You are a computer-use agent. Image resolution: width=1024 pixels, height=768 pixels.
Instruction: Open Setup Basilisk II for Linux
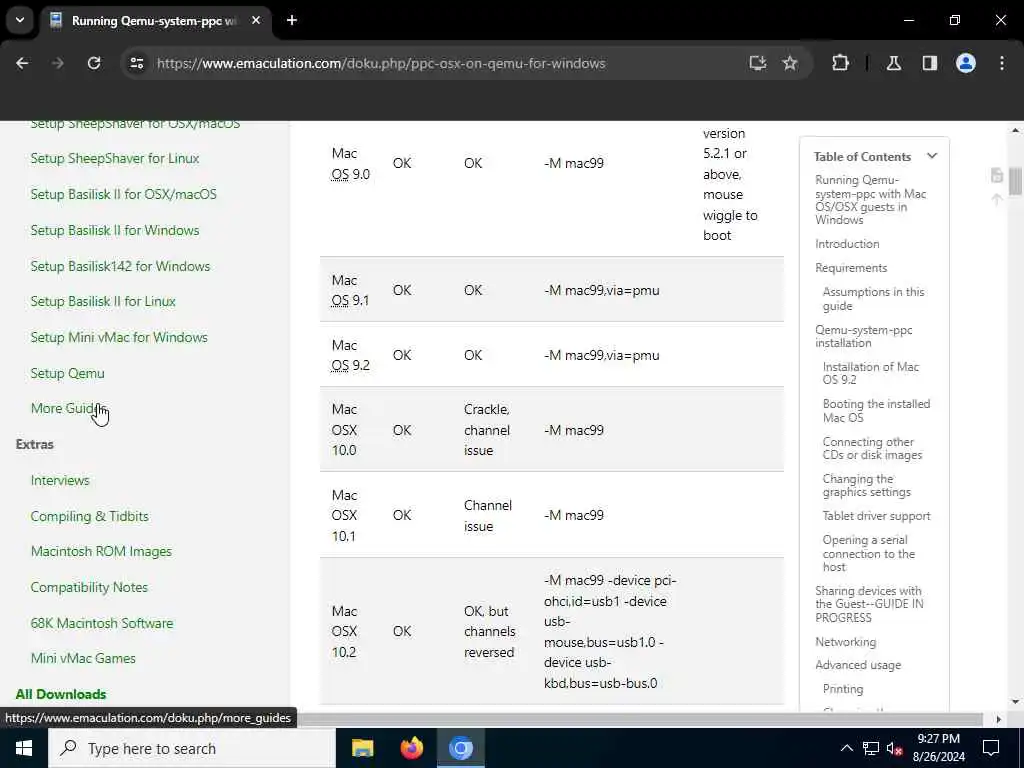coord(103,302)
